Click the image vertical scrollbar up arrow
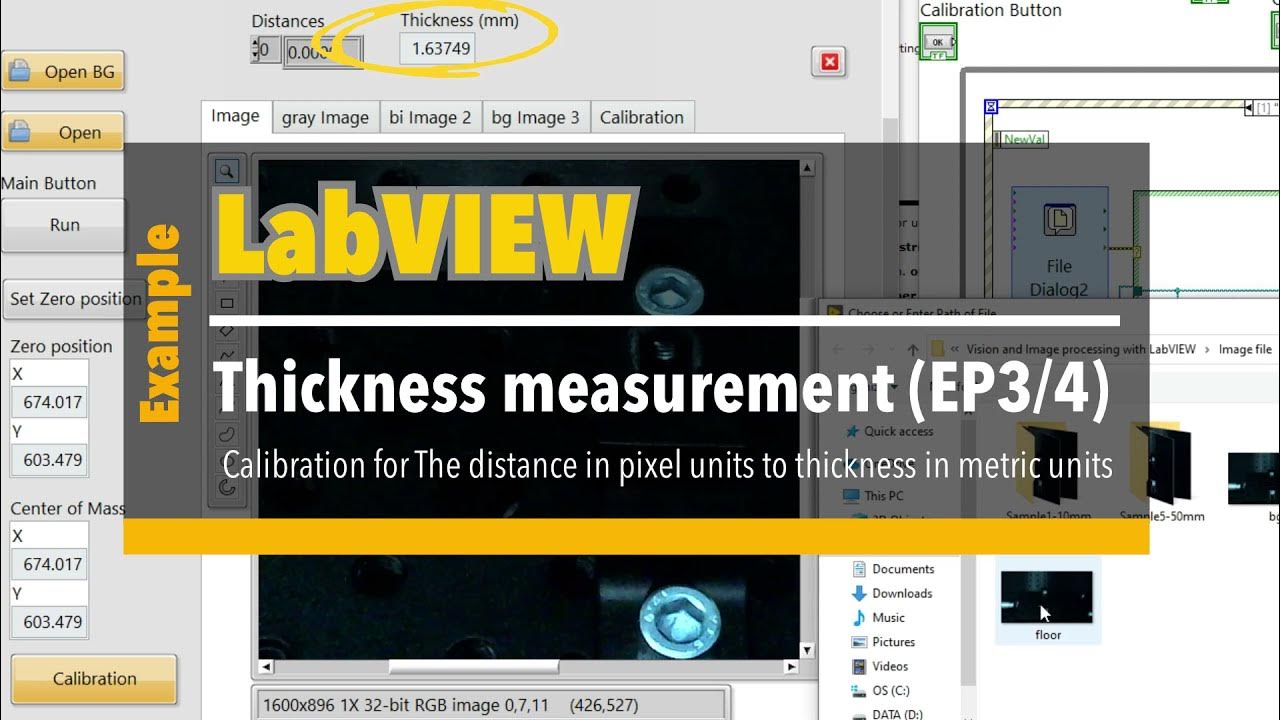Image resolution: width=1280 pixels, height=720 pixels. pyautogui.click(x=809, y=167)
